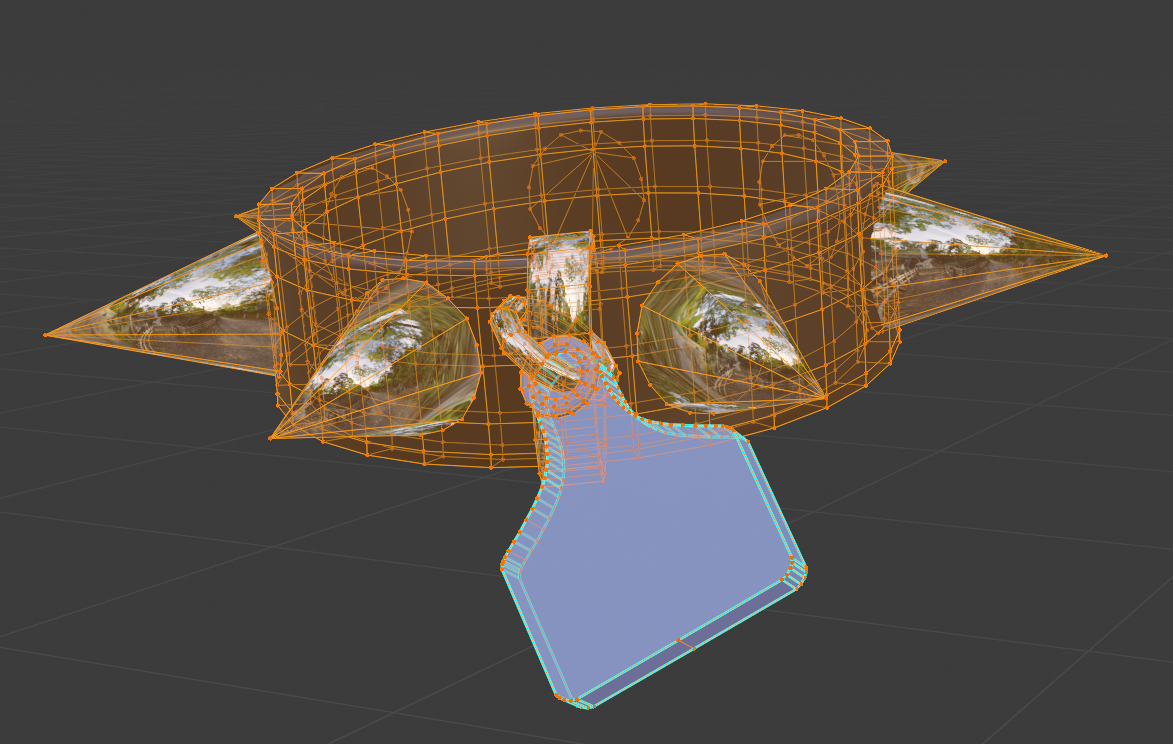Select the tip of the far-right large spike

click(x=1105, y=256)
